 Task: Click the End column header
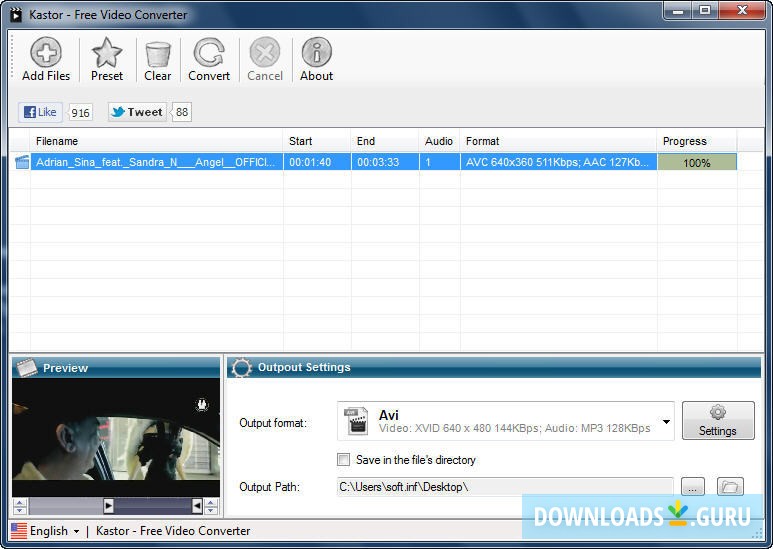(x=385, y=141)
